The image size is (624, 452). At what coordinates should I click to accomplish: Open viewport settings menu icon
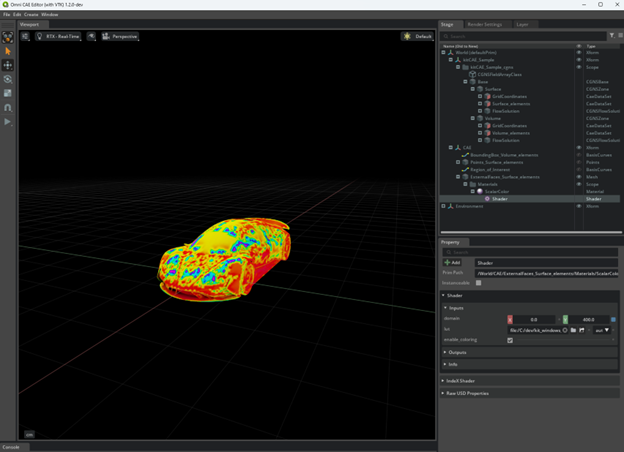click(25, 36)
